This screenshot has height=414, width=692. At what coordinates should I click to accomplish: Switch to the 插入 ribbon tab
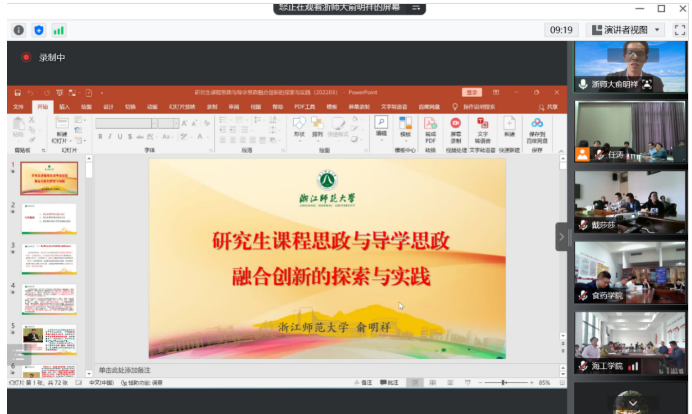[x=64, y=107]
